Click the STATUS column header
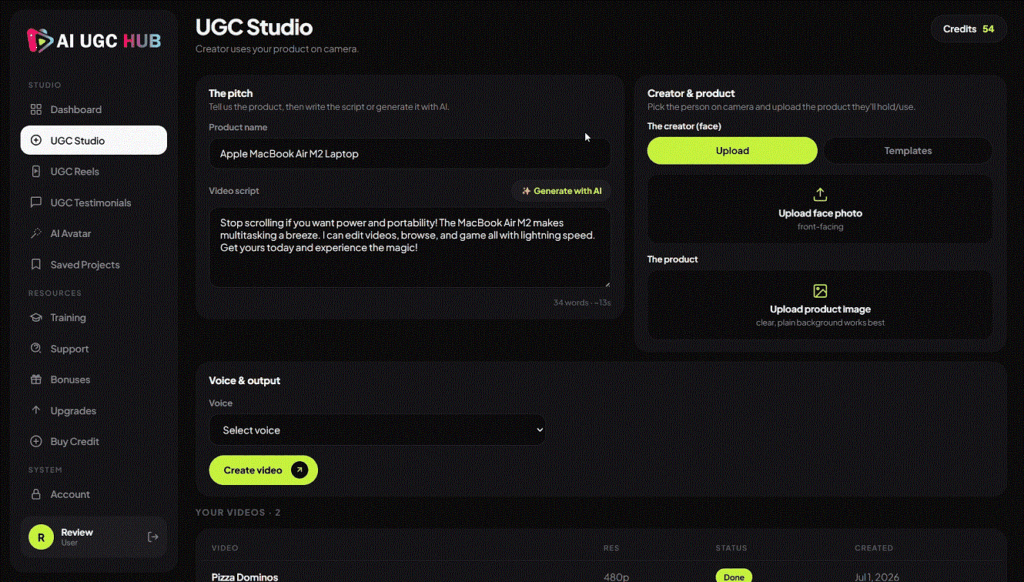This screenshot has height=582, width=1024. pos(731,548)
